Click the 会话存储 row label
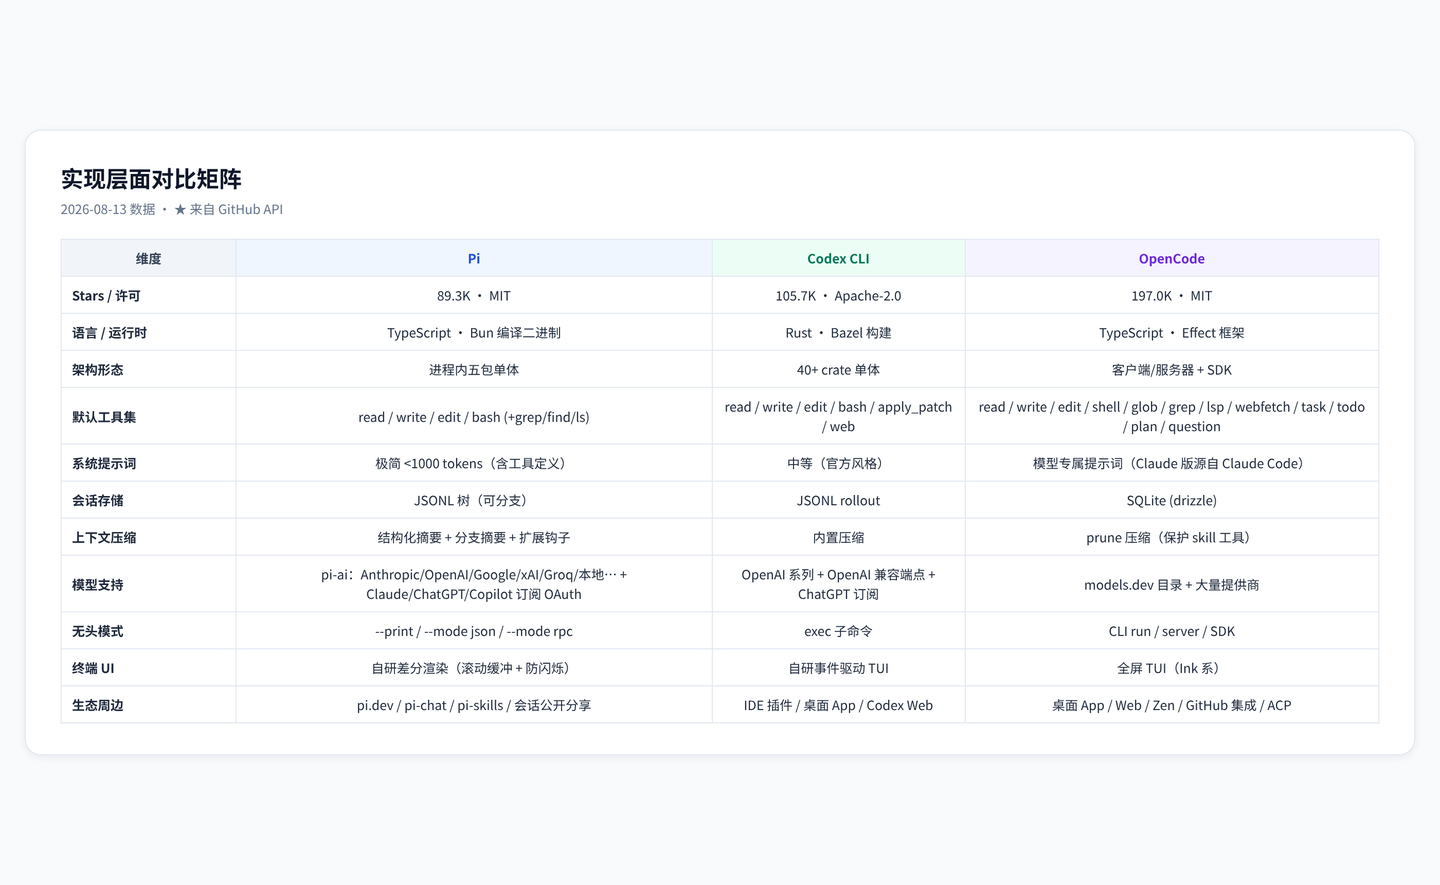This screenshot has height=885, width=1440. point(98,501)
